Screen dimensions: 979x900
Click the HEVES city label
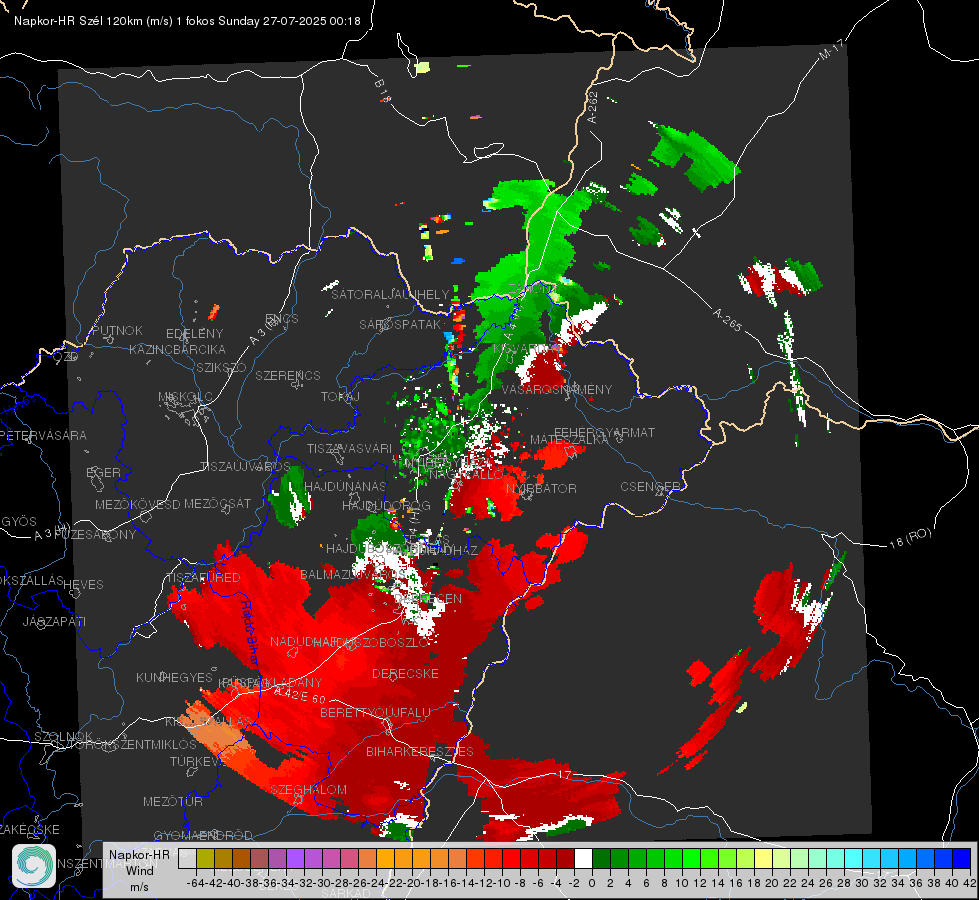coord(83,584)
